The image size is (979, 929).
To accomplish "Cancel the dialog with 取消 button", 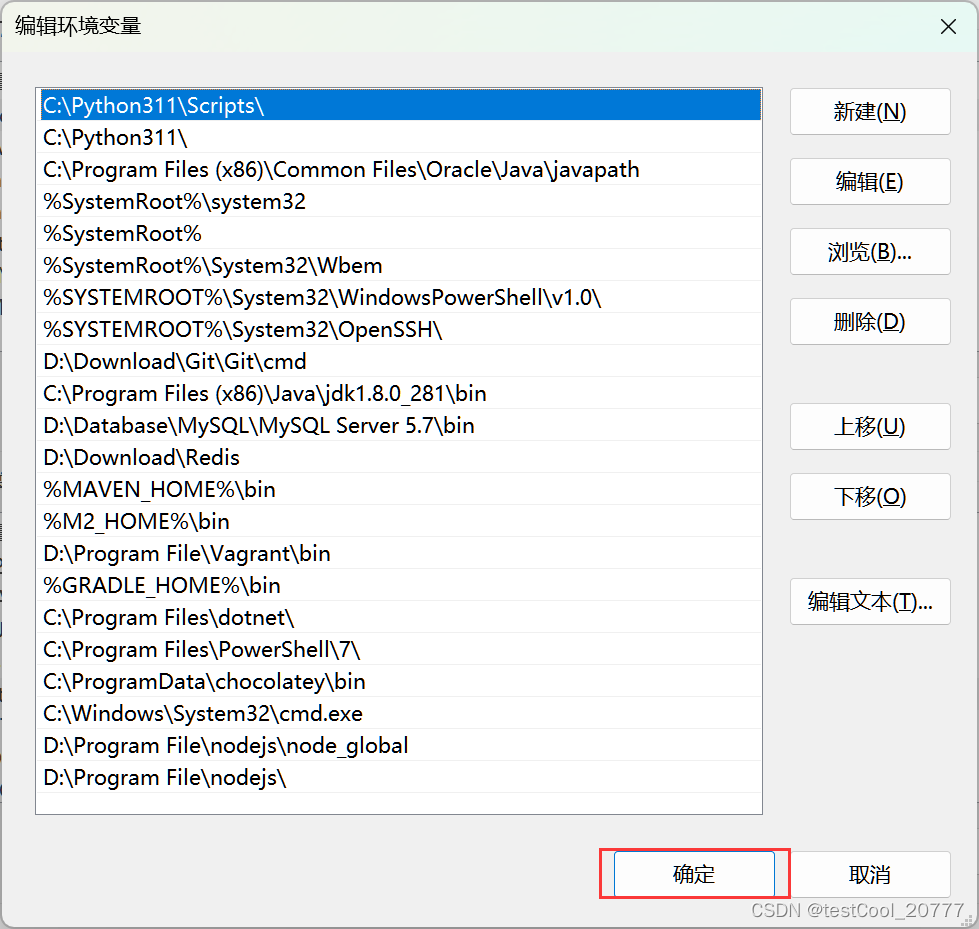I will point(869,873).
